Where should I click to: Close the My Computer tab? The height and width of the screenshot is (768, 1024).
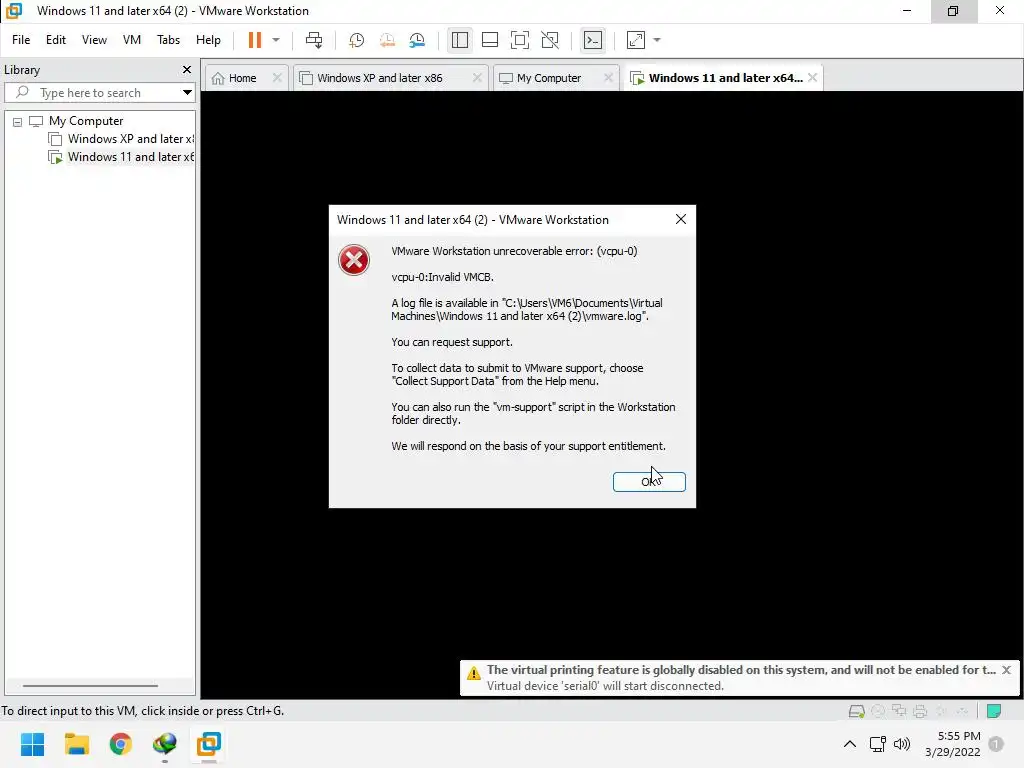point(609,78)
